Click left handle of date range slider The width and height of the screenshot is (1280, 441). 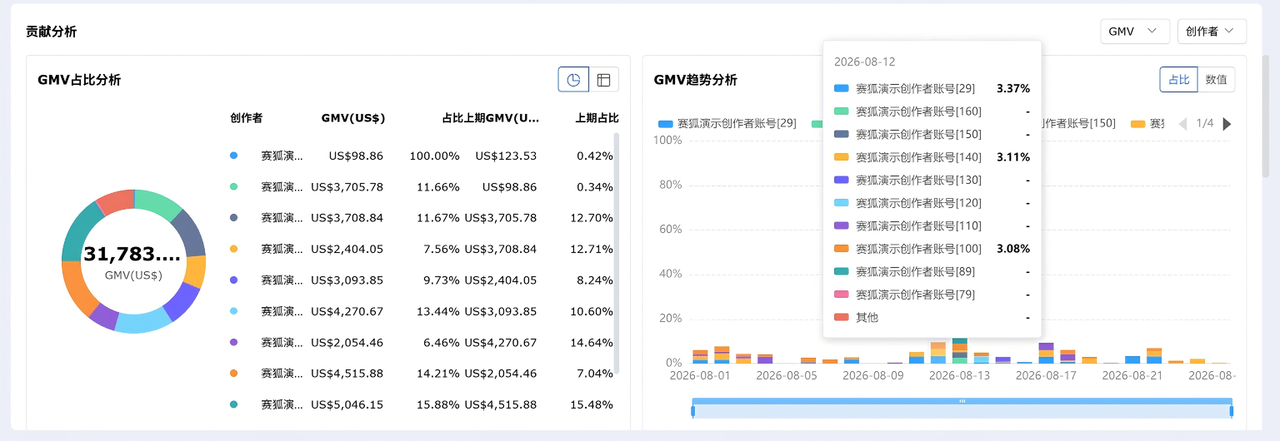click(x=692, y=409)
